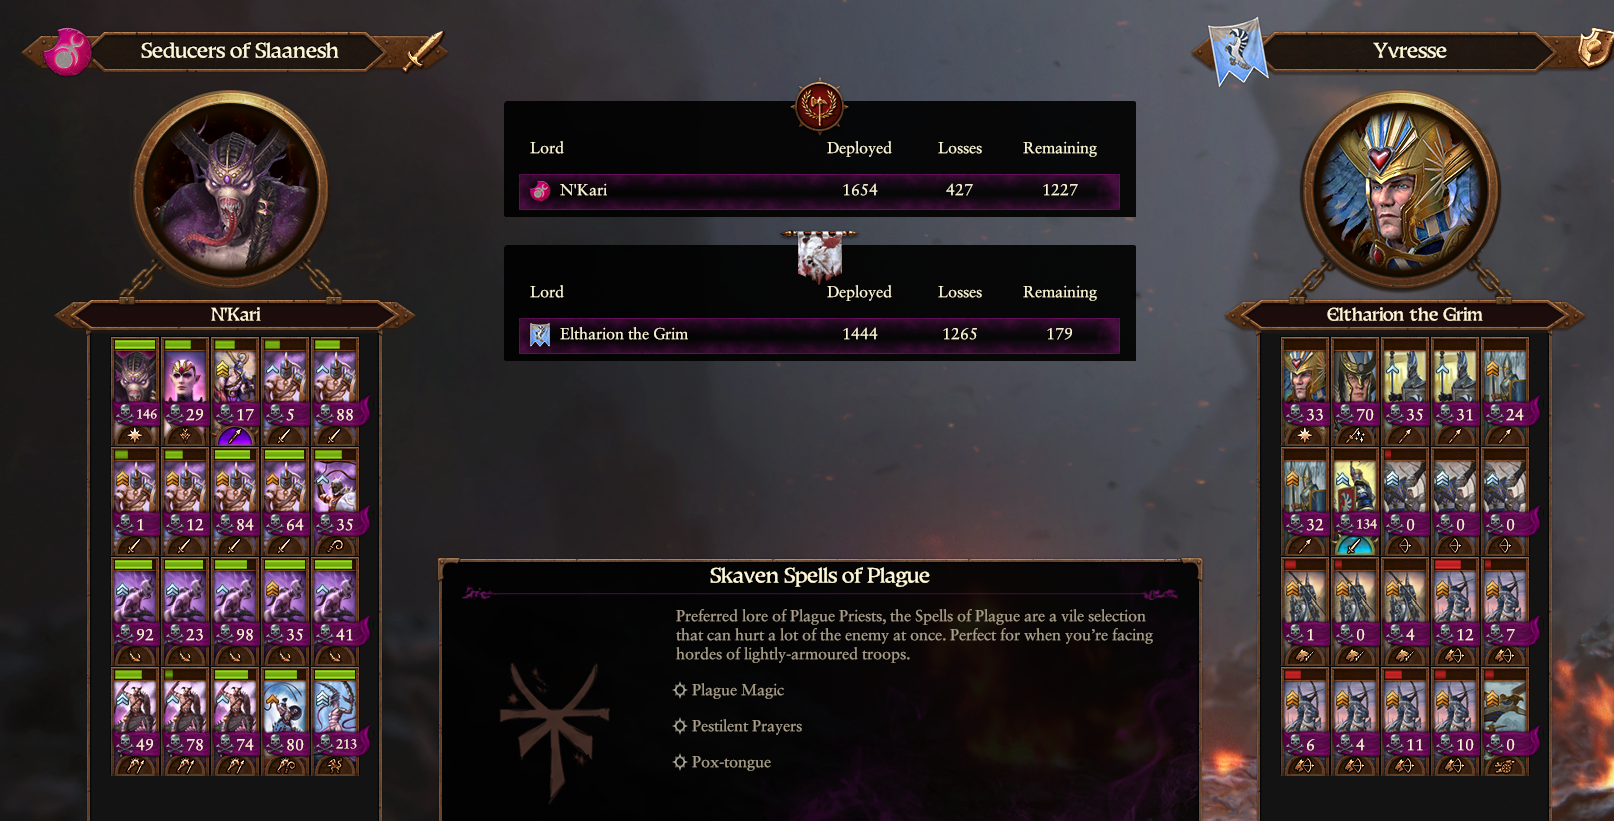This screenshot has height=821, width=1614.
Task: Click the Skaven plague rune symbol
Action: point(553,730)
